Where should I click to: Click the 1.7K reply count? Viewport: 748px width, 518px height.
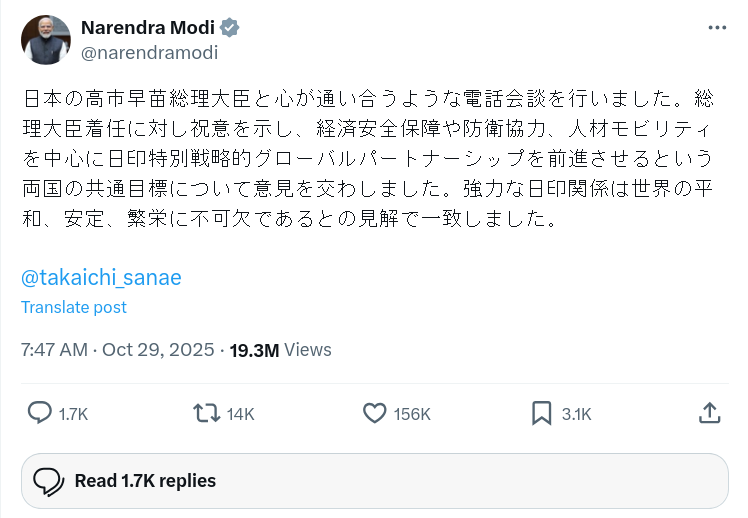(x=73, y=414)
